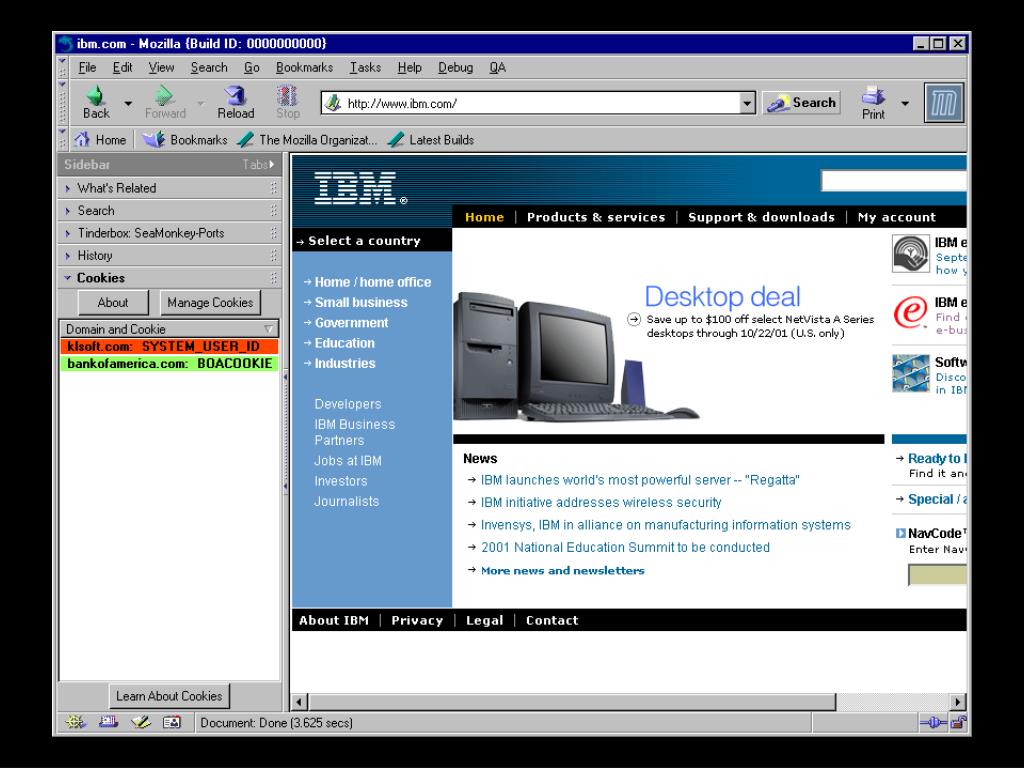Click the red e-business logo icon
1024x768 pixels.
[x=910, y=312]
